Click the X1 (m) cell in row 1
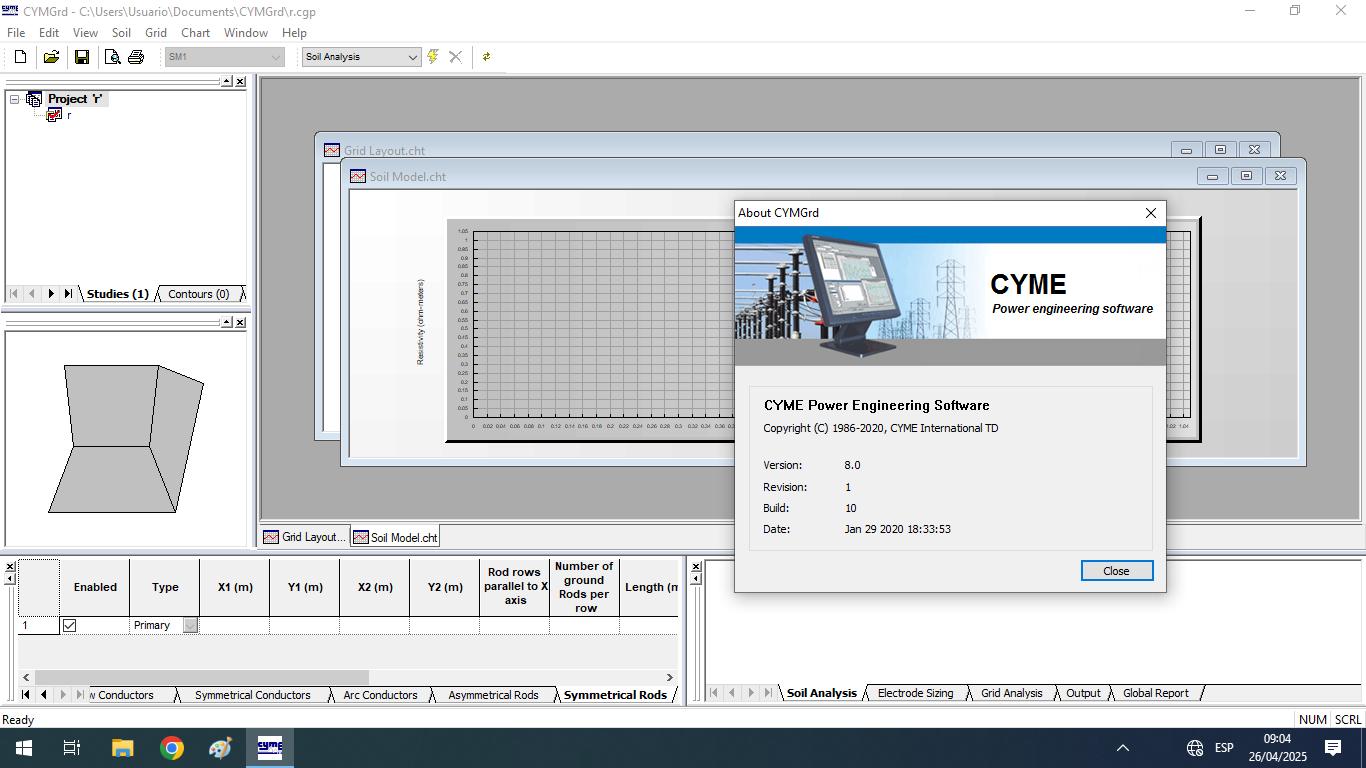Image resolution: width=1366 pixels, height=768 pixels. 234,625
